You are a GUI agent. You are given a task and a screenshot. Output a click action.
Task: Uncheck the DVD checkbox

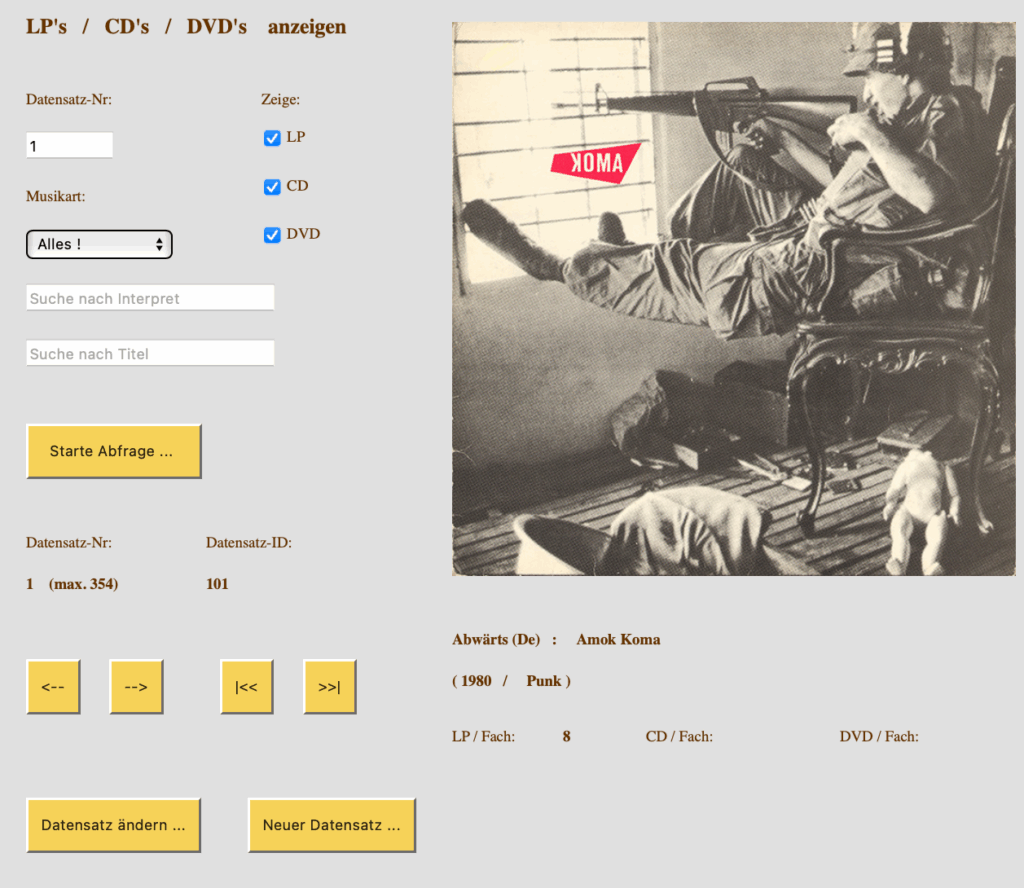click(x=272, y=235)
